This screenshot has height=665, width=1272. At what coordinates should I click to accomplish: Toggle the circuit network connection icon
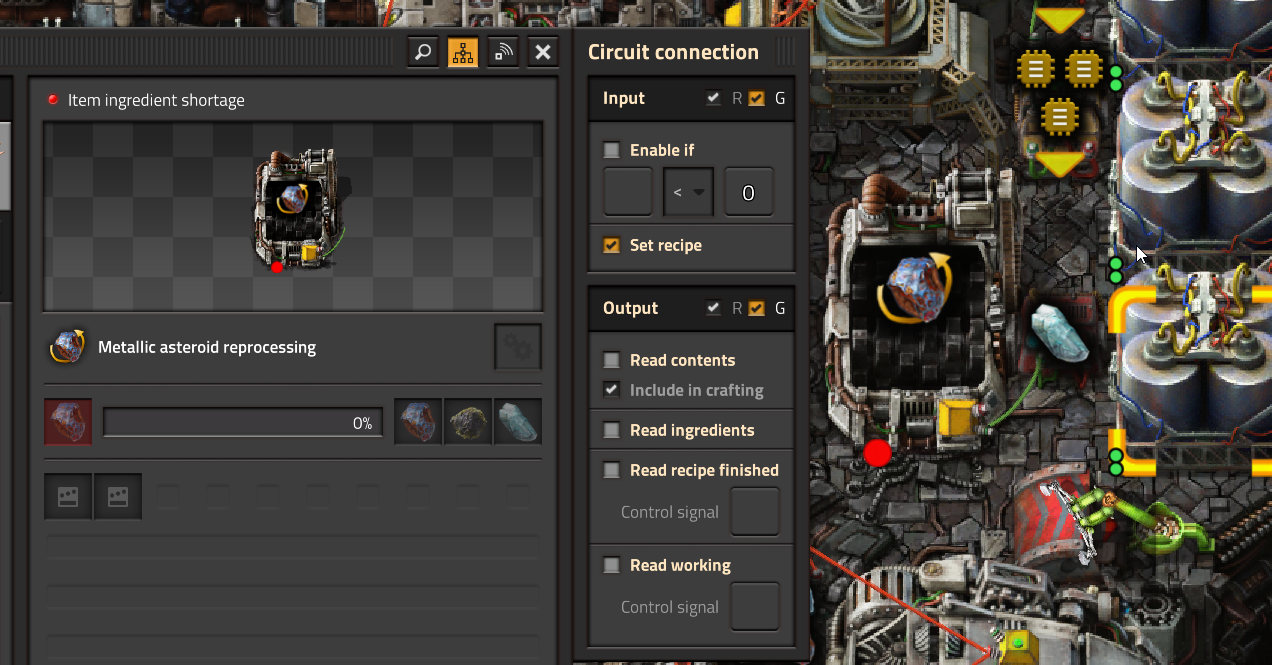point(463,52)
